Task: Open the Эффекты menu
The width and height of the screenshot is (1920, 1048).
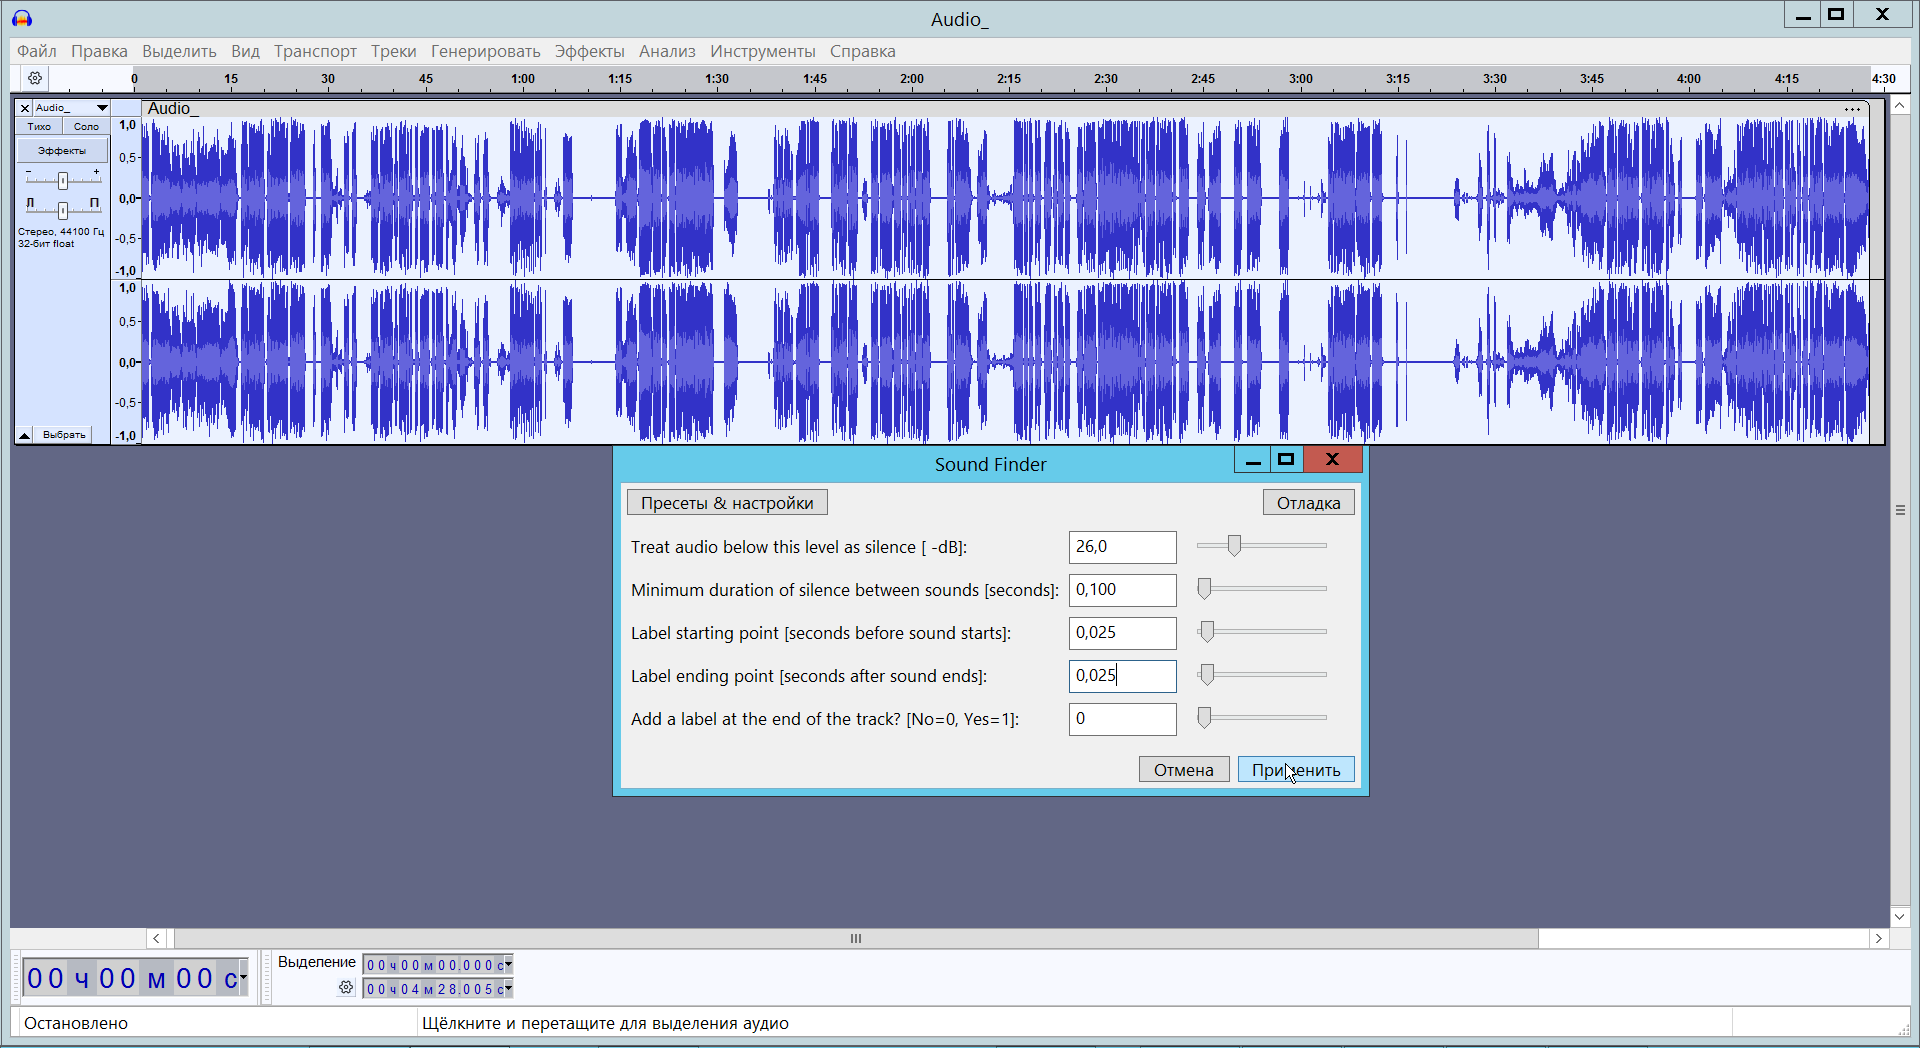Action: (x=589, y=51)
